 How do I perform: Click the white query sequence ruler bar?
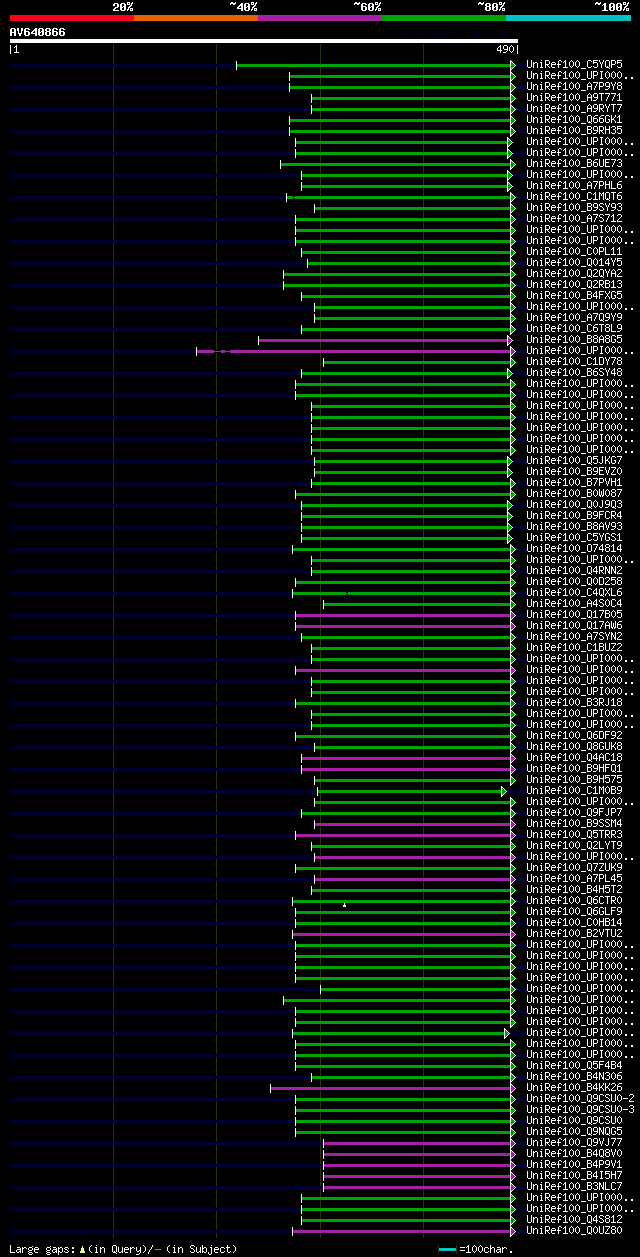click(264, 41)
